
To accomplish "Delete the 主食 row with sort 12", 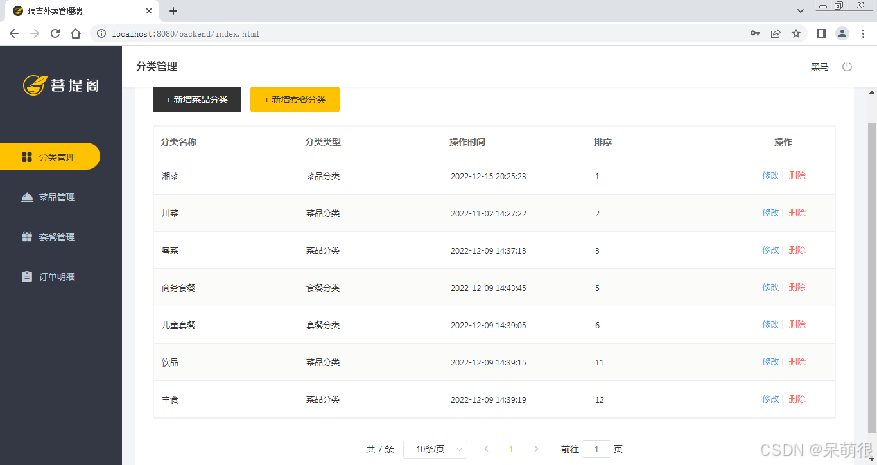I will tap(797, 399).
